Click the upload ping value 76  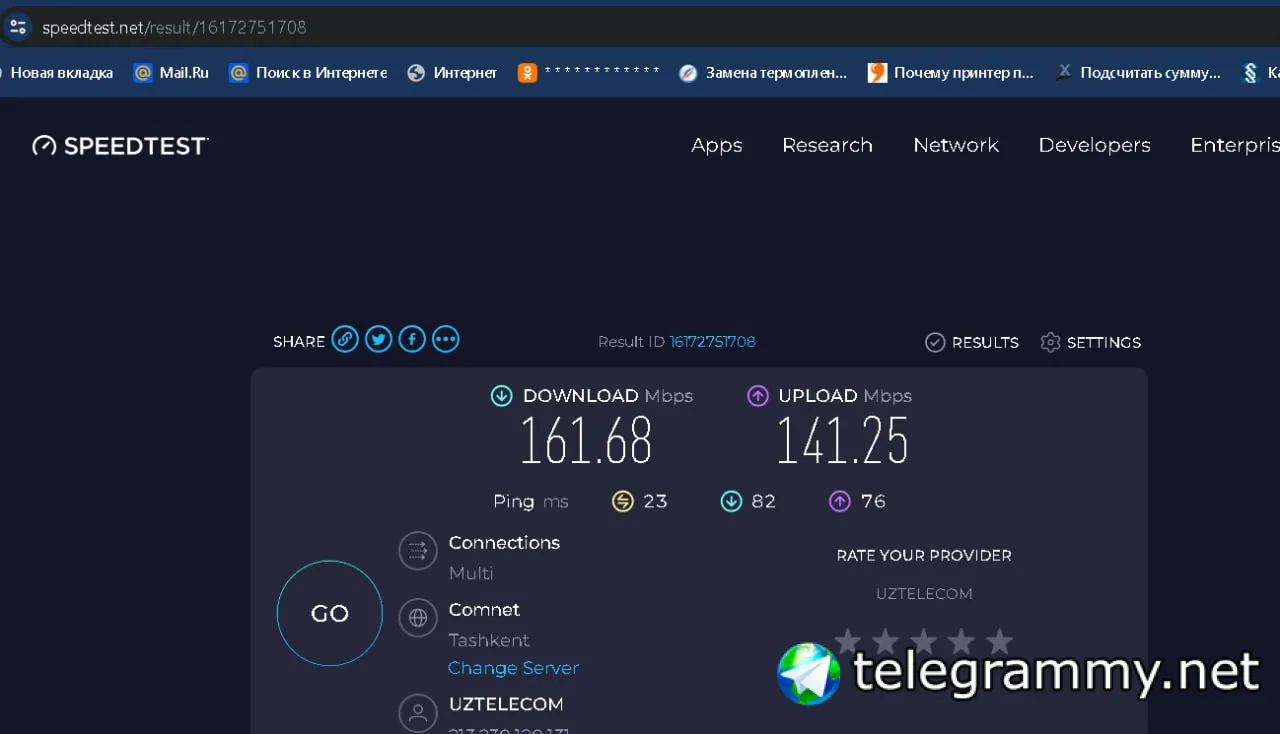click(x=873, y=501)
